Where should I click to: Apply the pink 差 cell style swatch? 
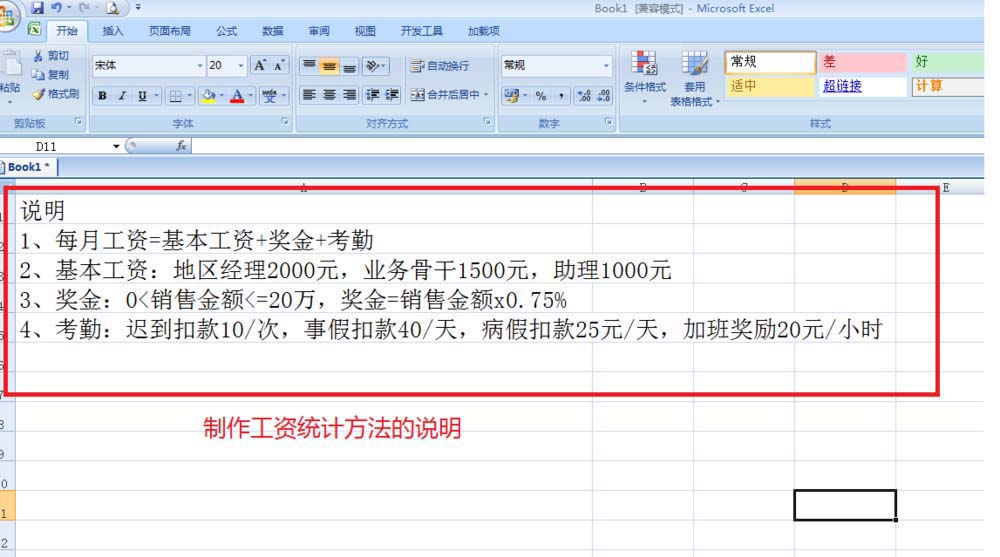coord(861,62)
